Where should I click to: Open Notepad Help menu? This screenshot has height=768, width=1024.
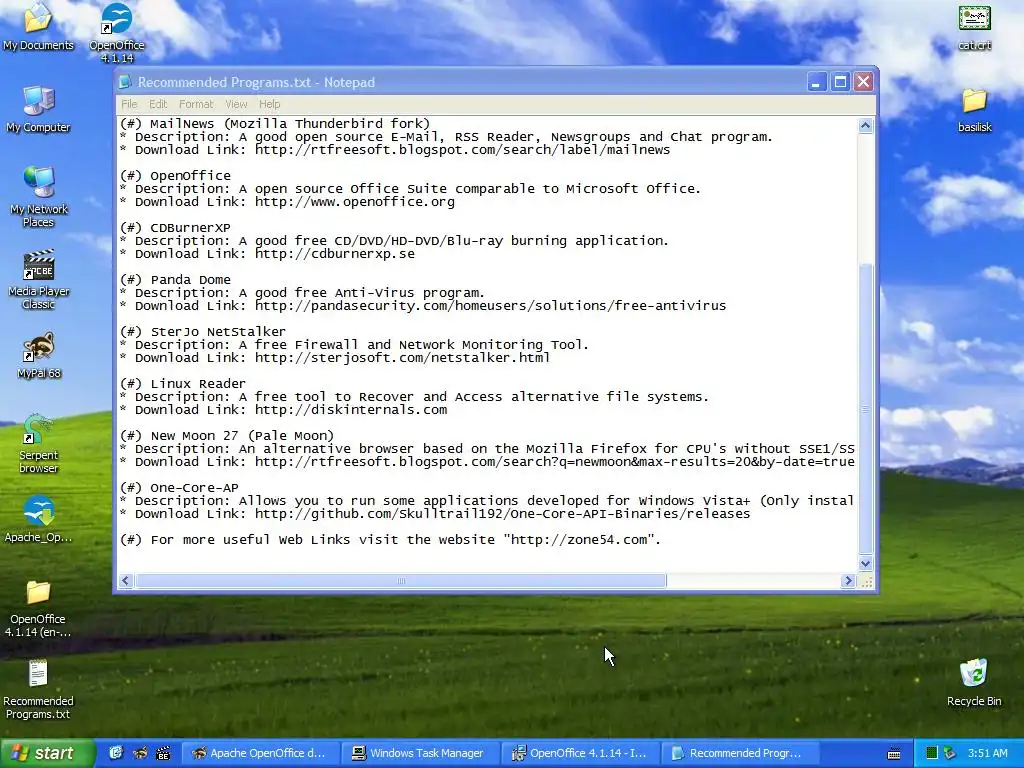269,104
